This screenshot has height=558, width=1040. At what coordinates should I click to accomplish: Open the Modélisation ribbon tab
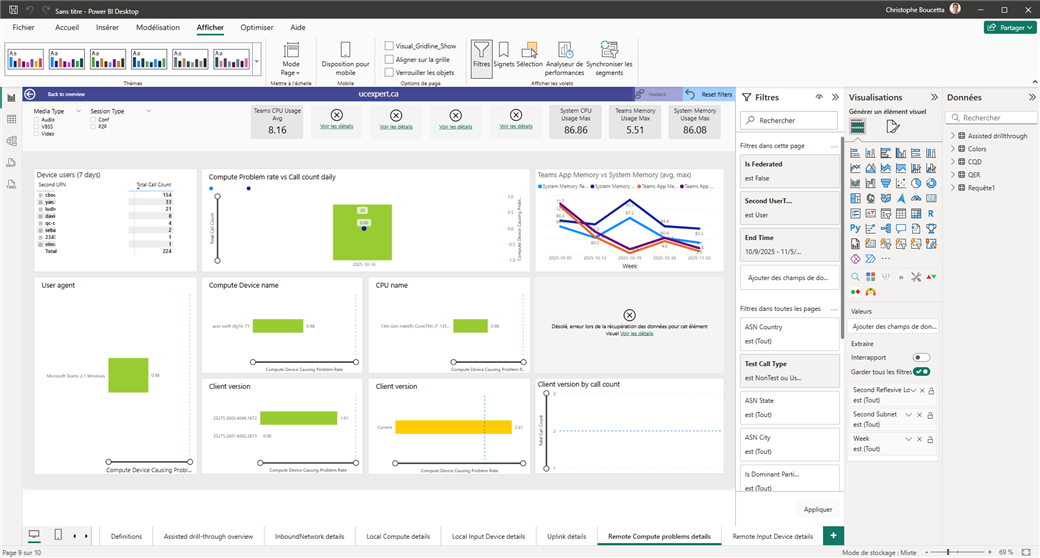158,27
